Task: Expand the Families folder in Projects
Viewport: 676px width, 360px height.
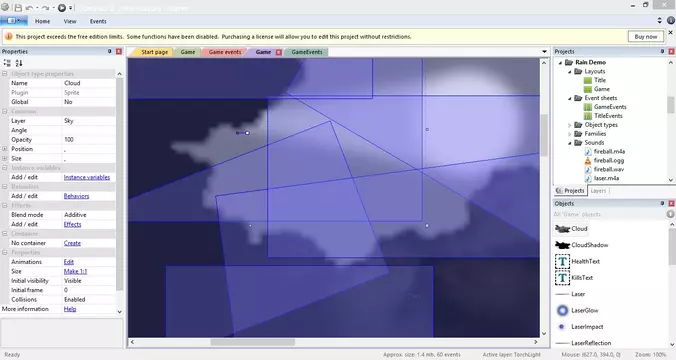Action: 570,134
